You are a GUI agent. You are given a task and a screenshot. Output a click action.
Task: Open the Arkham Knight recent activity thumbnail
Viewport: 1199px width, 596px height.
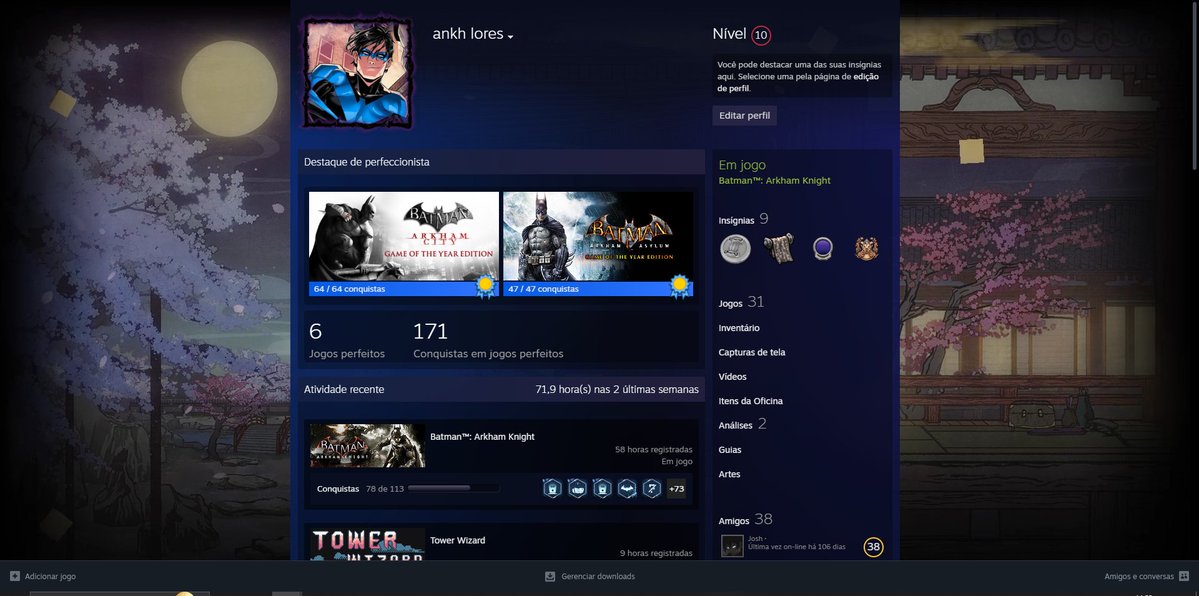pos(368,446)
